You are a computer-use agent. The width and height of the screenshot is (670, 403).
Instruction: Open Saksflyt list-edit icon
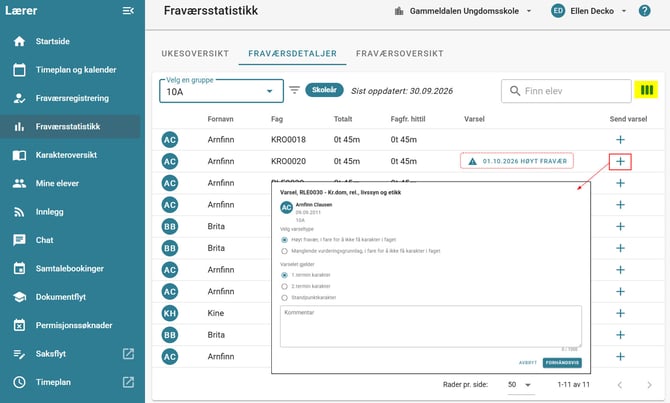click(19, 354)
